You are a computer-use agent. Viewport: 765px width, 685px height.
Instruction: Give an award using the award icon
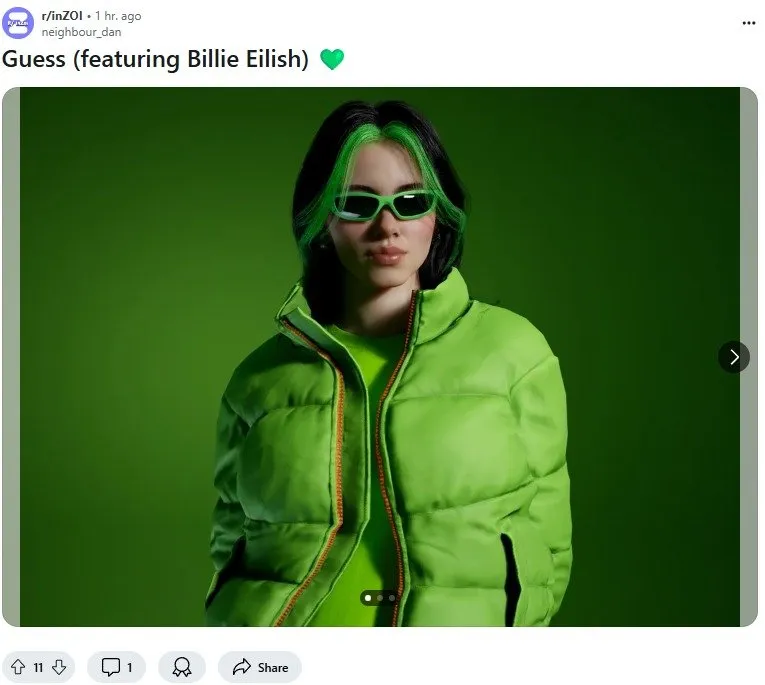point(182,667)
